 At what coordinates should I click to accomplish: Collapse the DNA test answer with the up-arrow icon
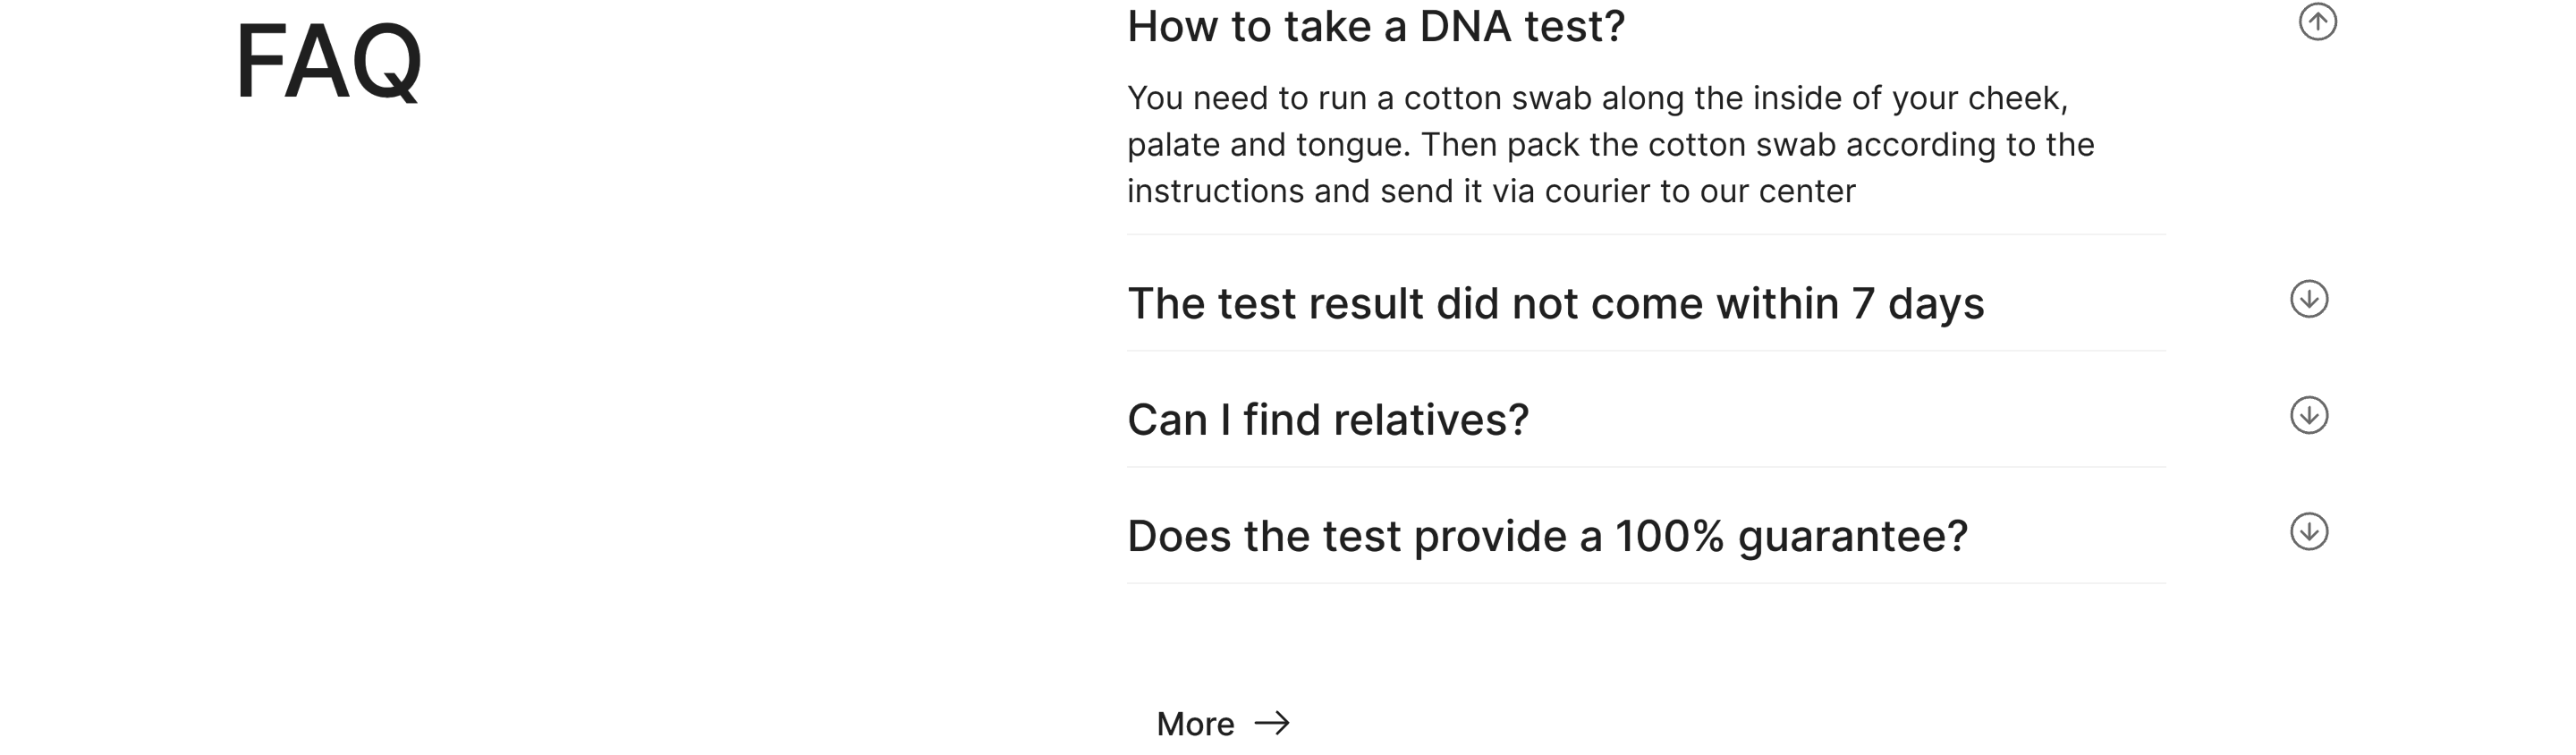[2317, 21]
